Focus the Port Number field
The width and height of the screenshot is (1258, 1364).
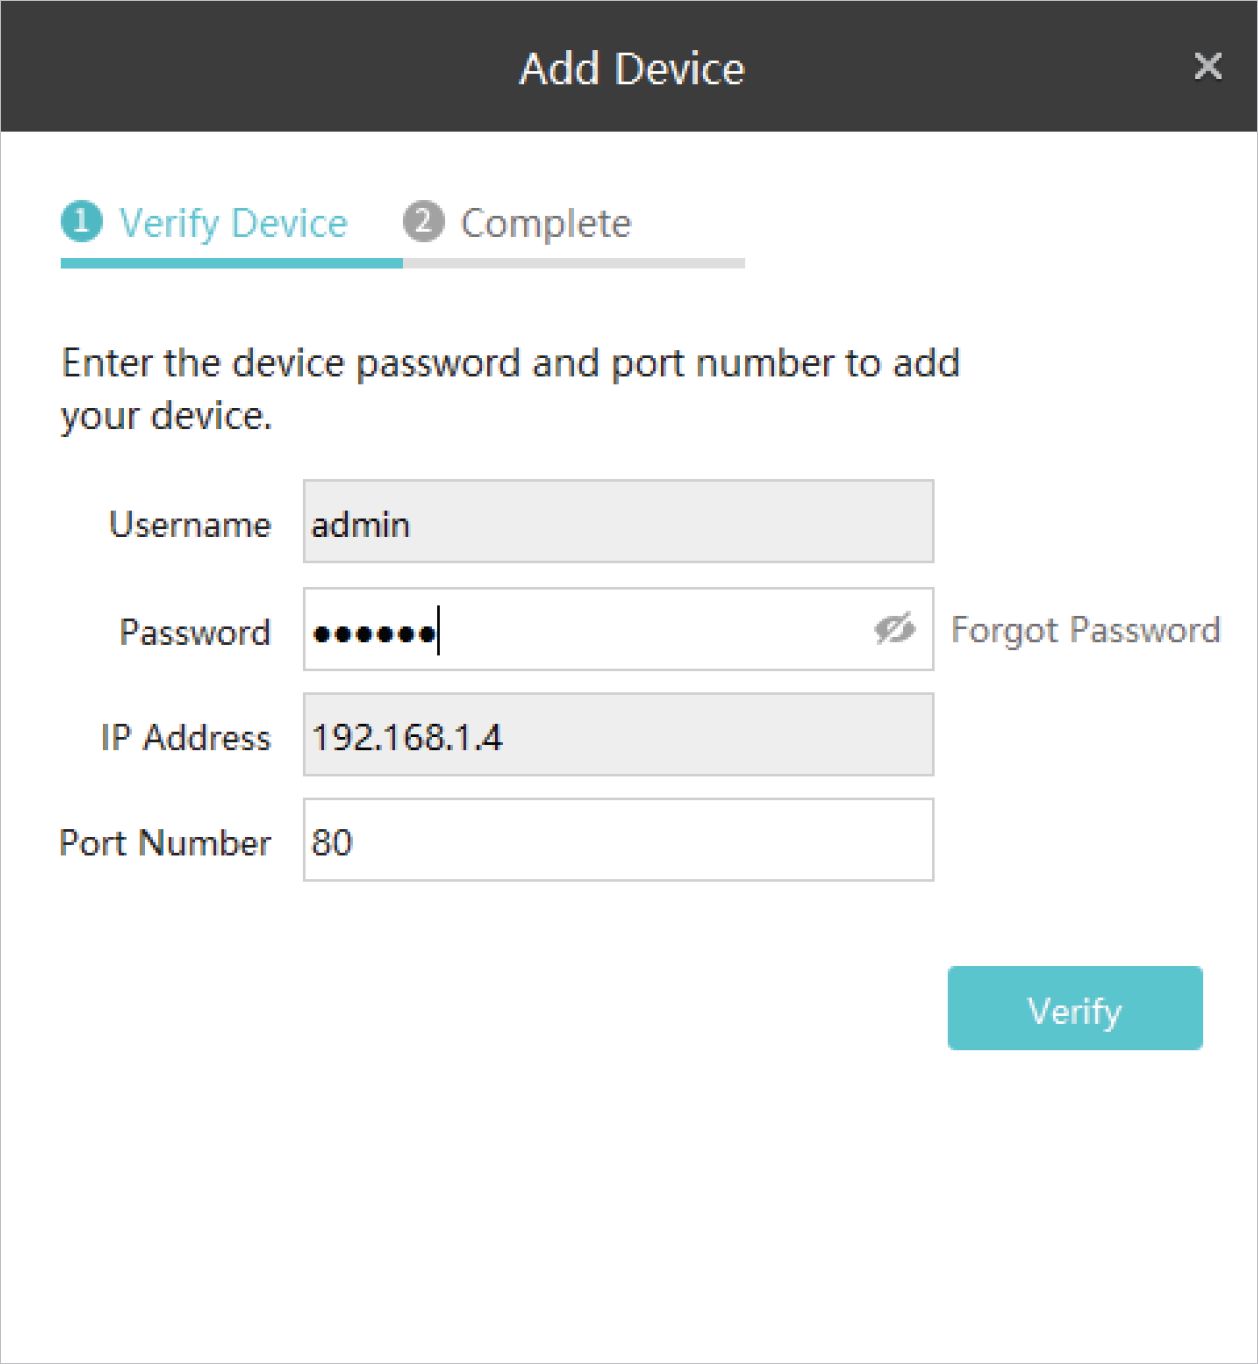coord(618,840)
